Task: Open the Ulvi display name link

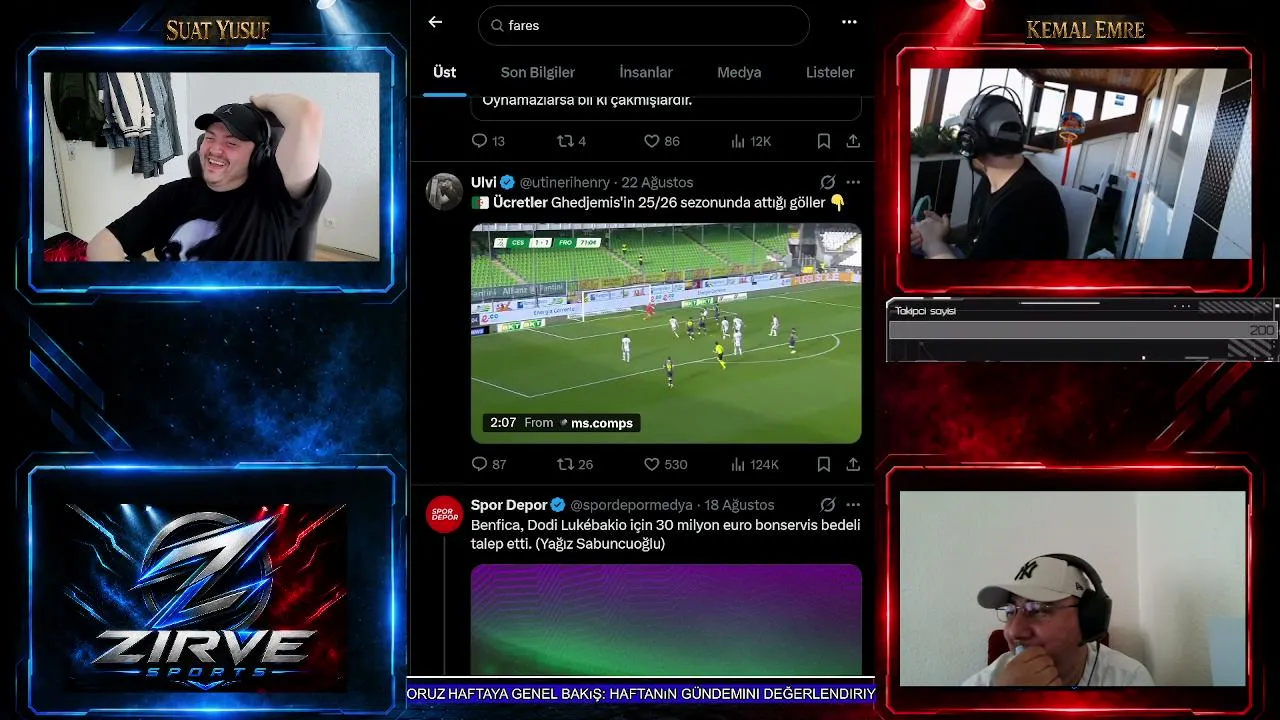Action: click(x=484, y=182)
